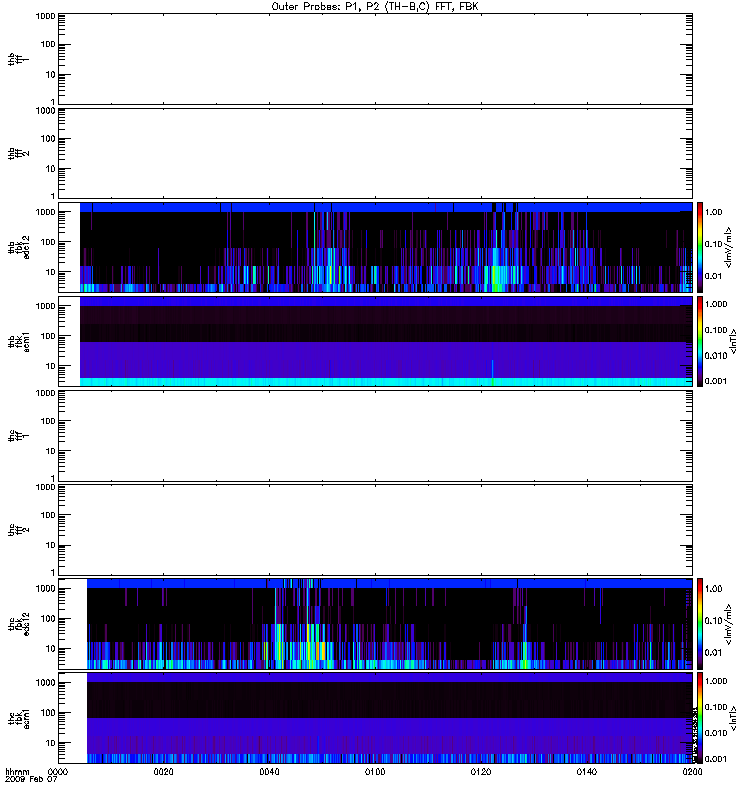Click '0.10' on thb edc12 color bar scale

coord(713,244)
